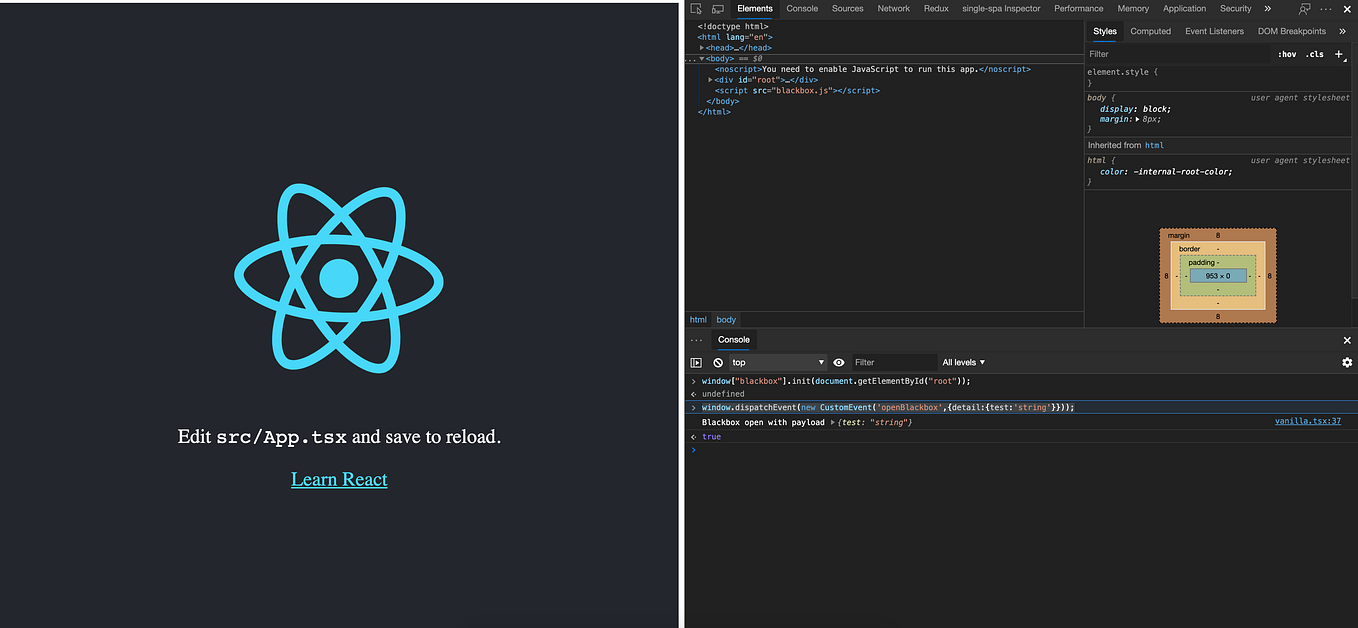Toggle element pseudo-states with :hov

[1287, 54]
